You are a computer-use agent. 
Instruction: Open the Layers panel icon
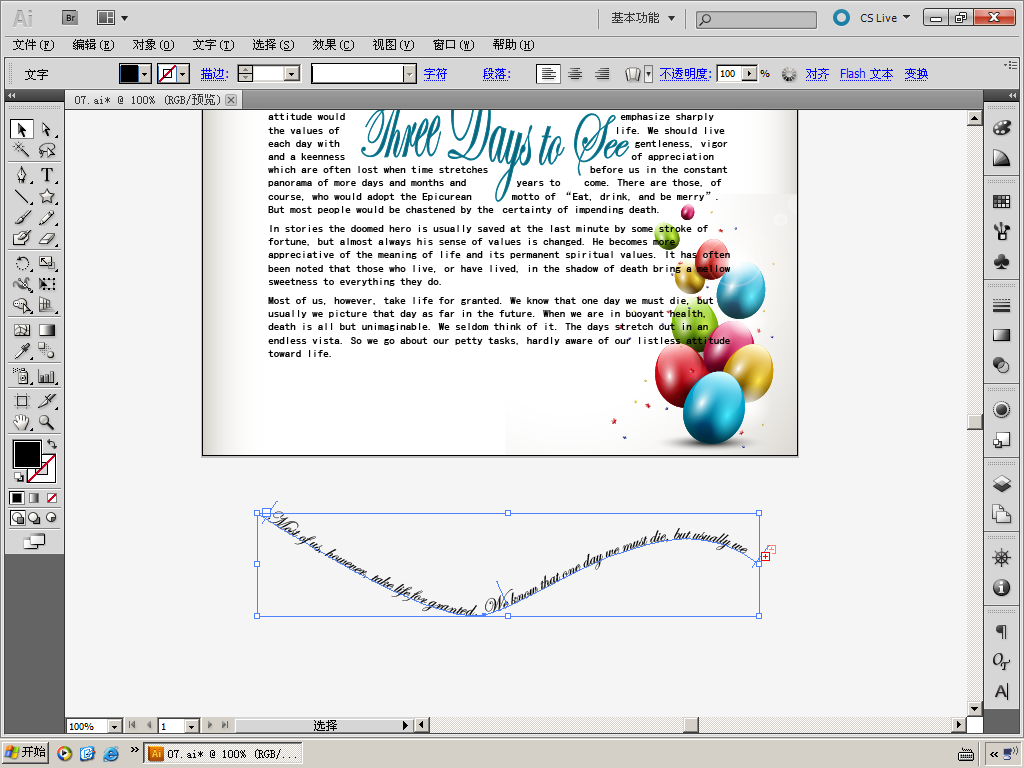[1001, 484]
